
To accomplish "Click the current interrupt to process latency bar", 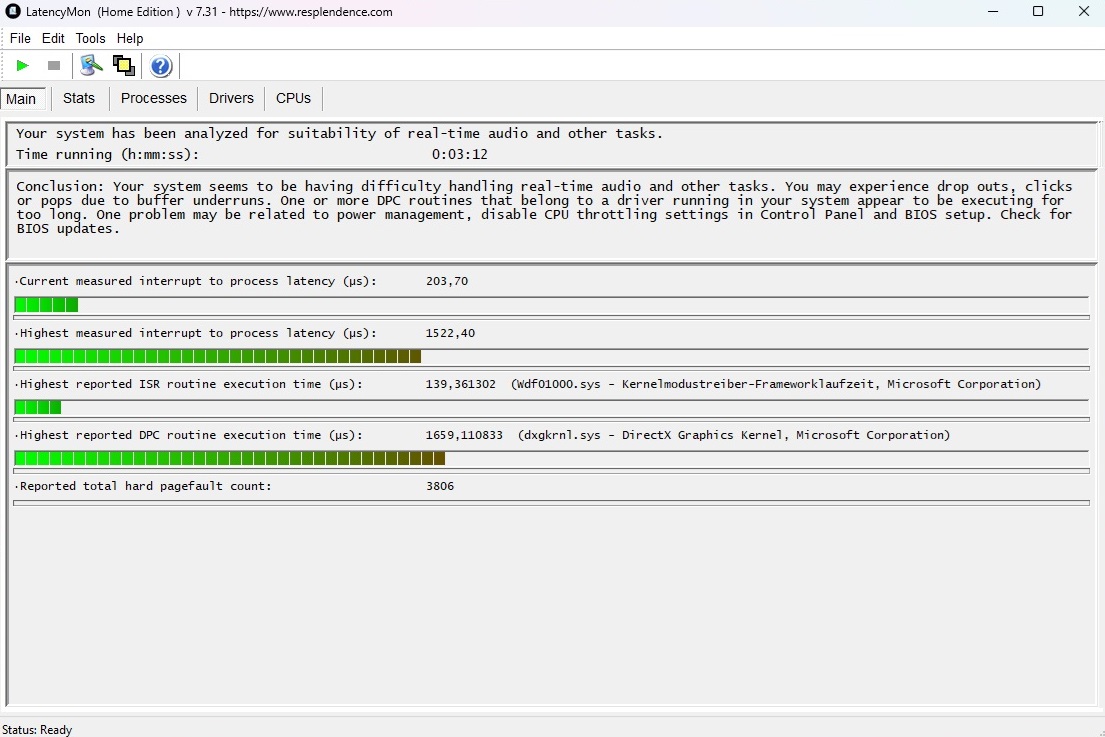I will pyautogui.click(x=551, y=305).
